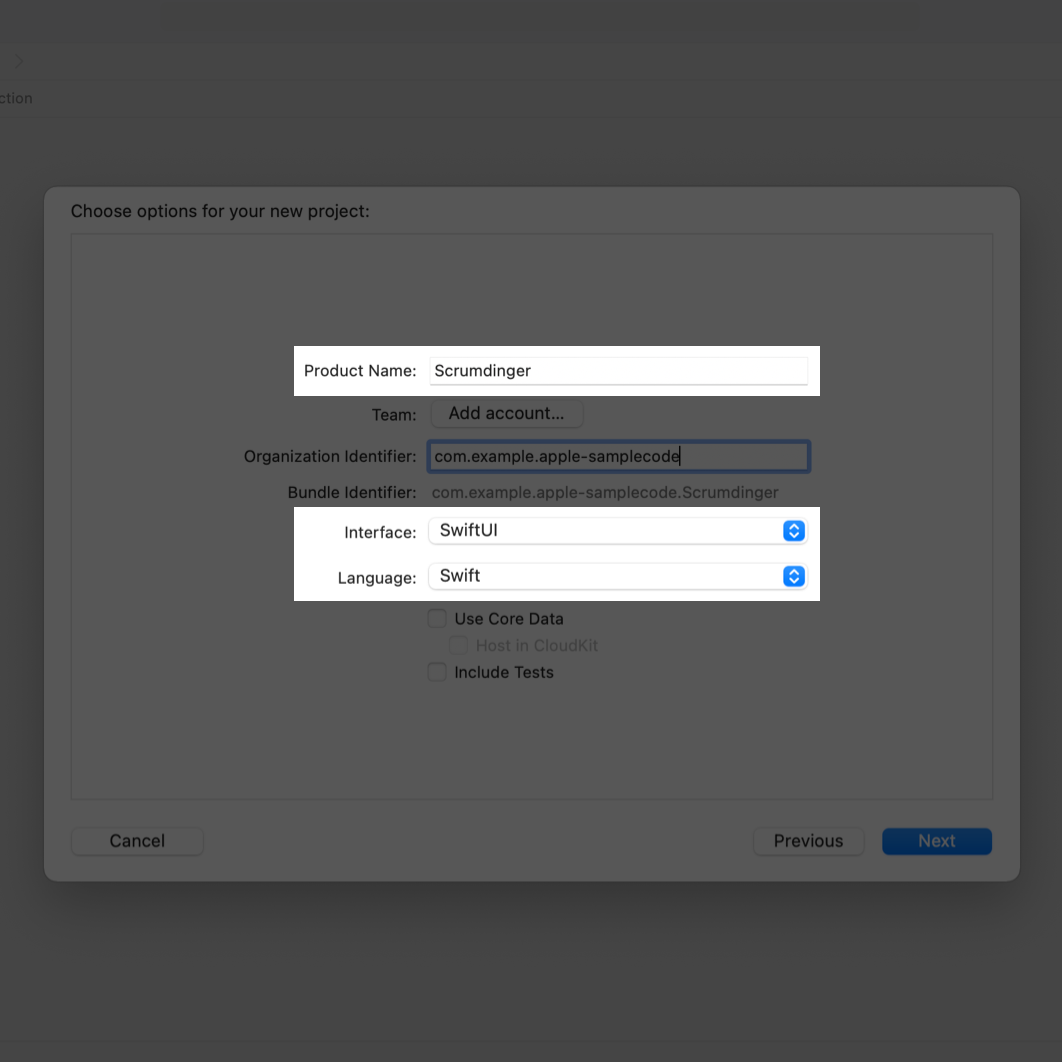Click the chevron arrow in the background toolbar
1062x1062 pixels.
[x=19, y=61]
